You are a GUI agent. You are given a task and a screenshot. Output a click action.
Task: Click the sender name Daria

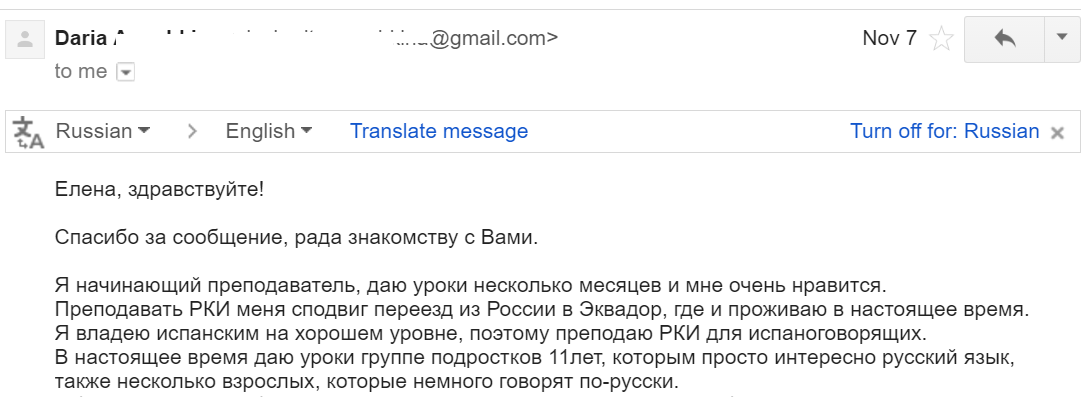81,38
